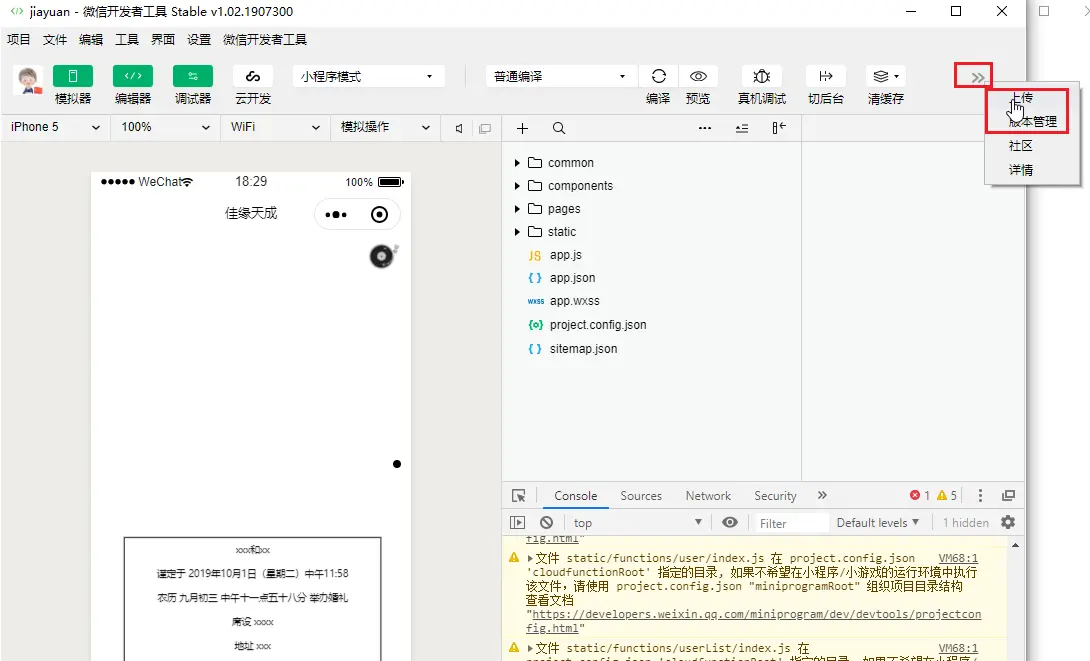
Task: Open the 微信开发者工具 menu
Action: click(x=265, y=40)
